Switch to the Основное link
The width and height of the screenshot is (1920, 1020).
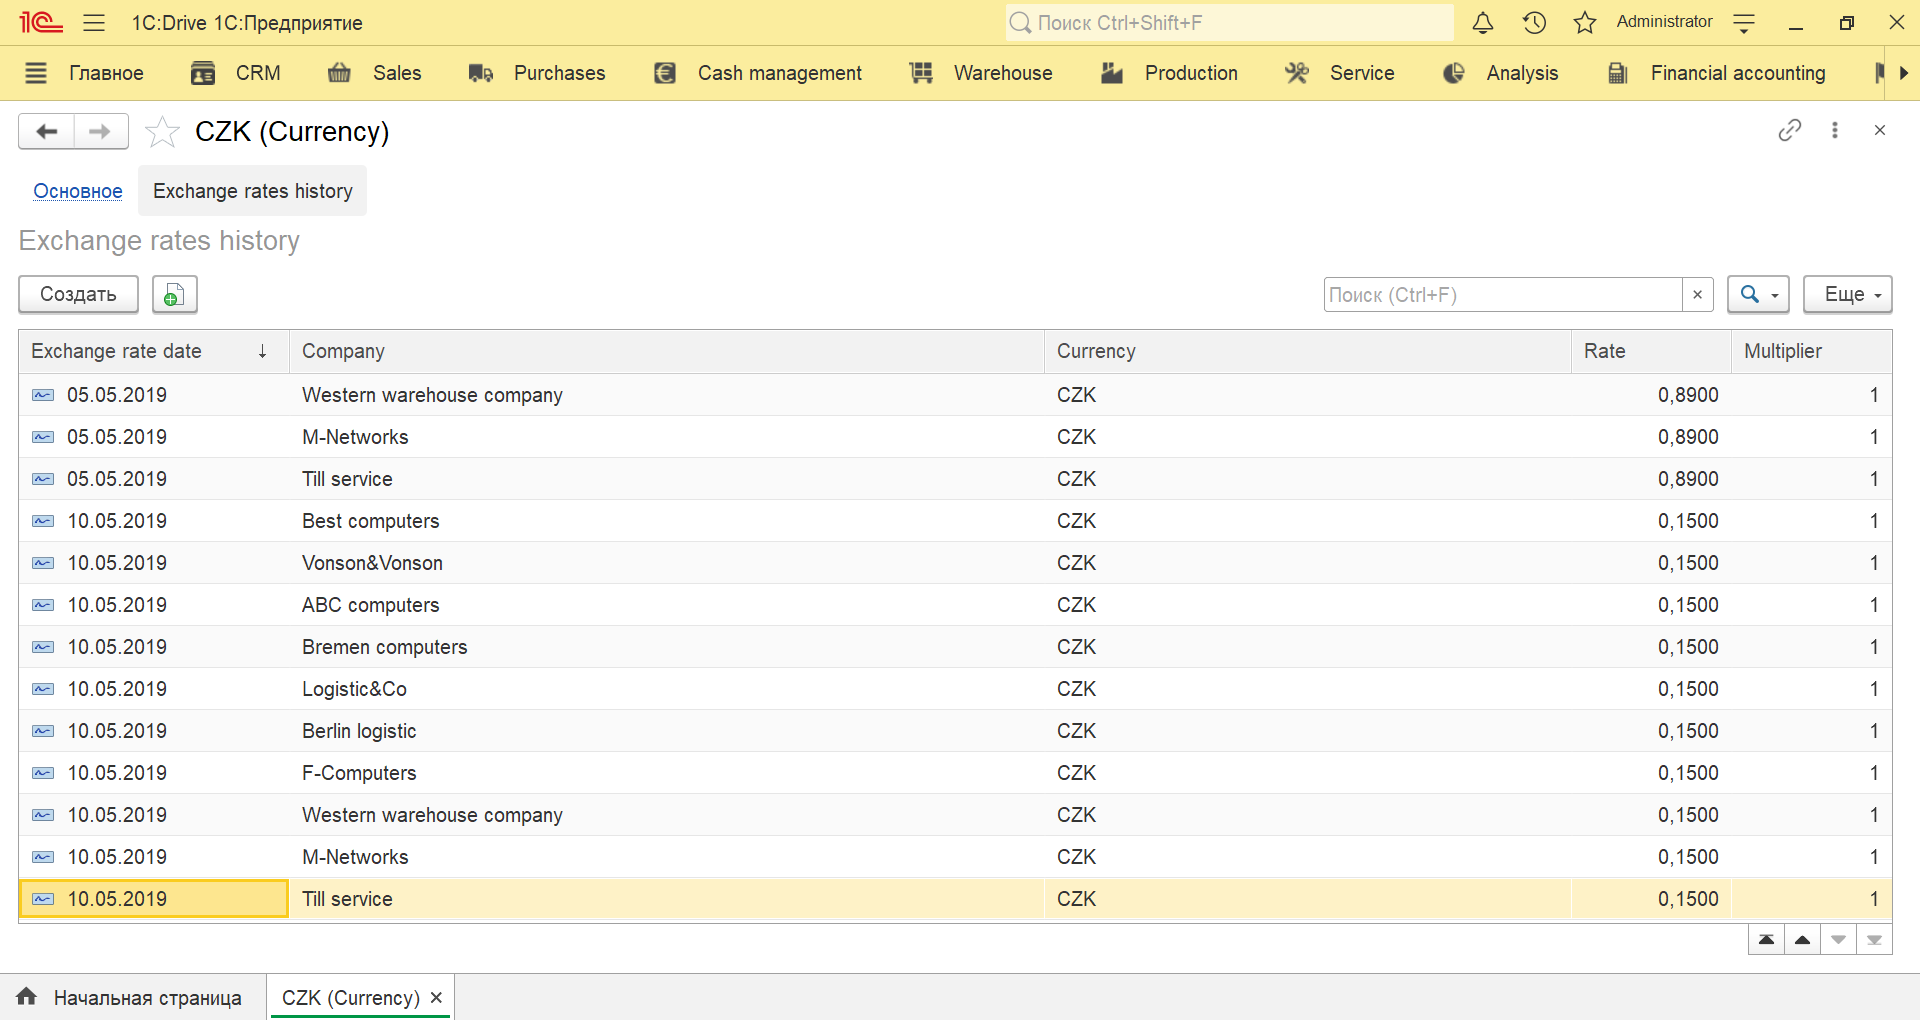tap(78, 191)
